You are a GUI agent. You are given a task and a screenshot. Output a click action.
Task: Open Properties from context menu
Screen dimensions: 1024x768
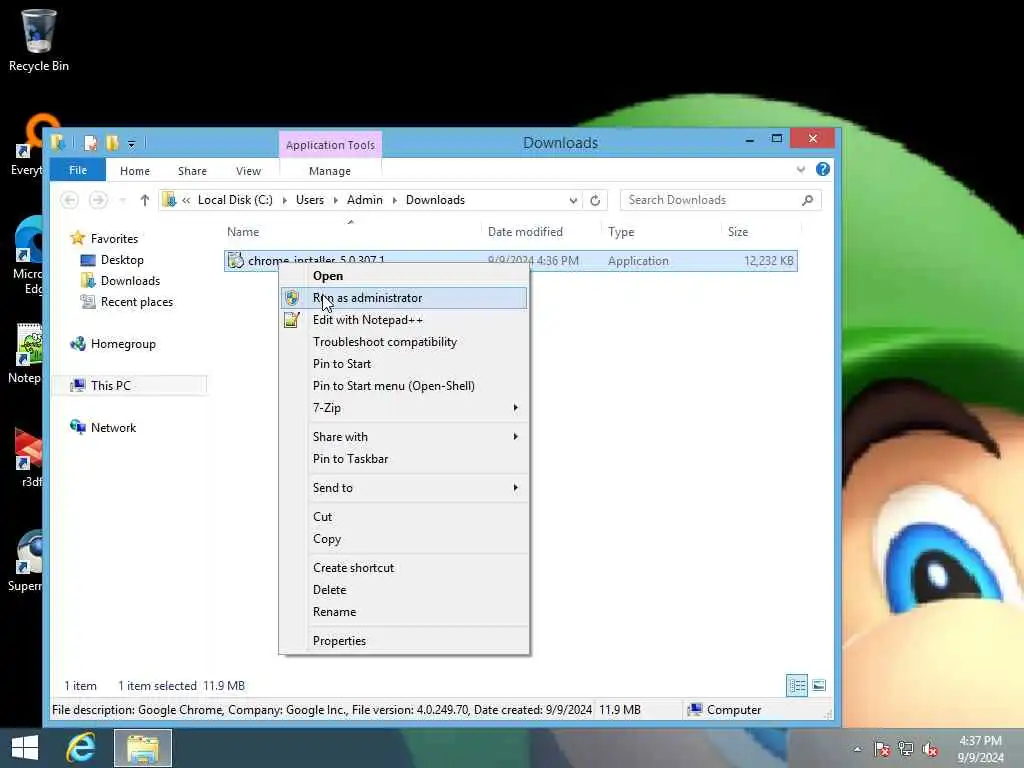coord(404,641)
